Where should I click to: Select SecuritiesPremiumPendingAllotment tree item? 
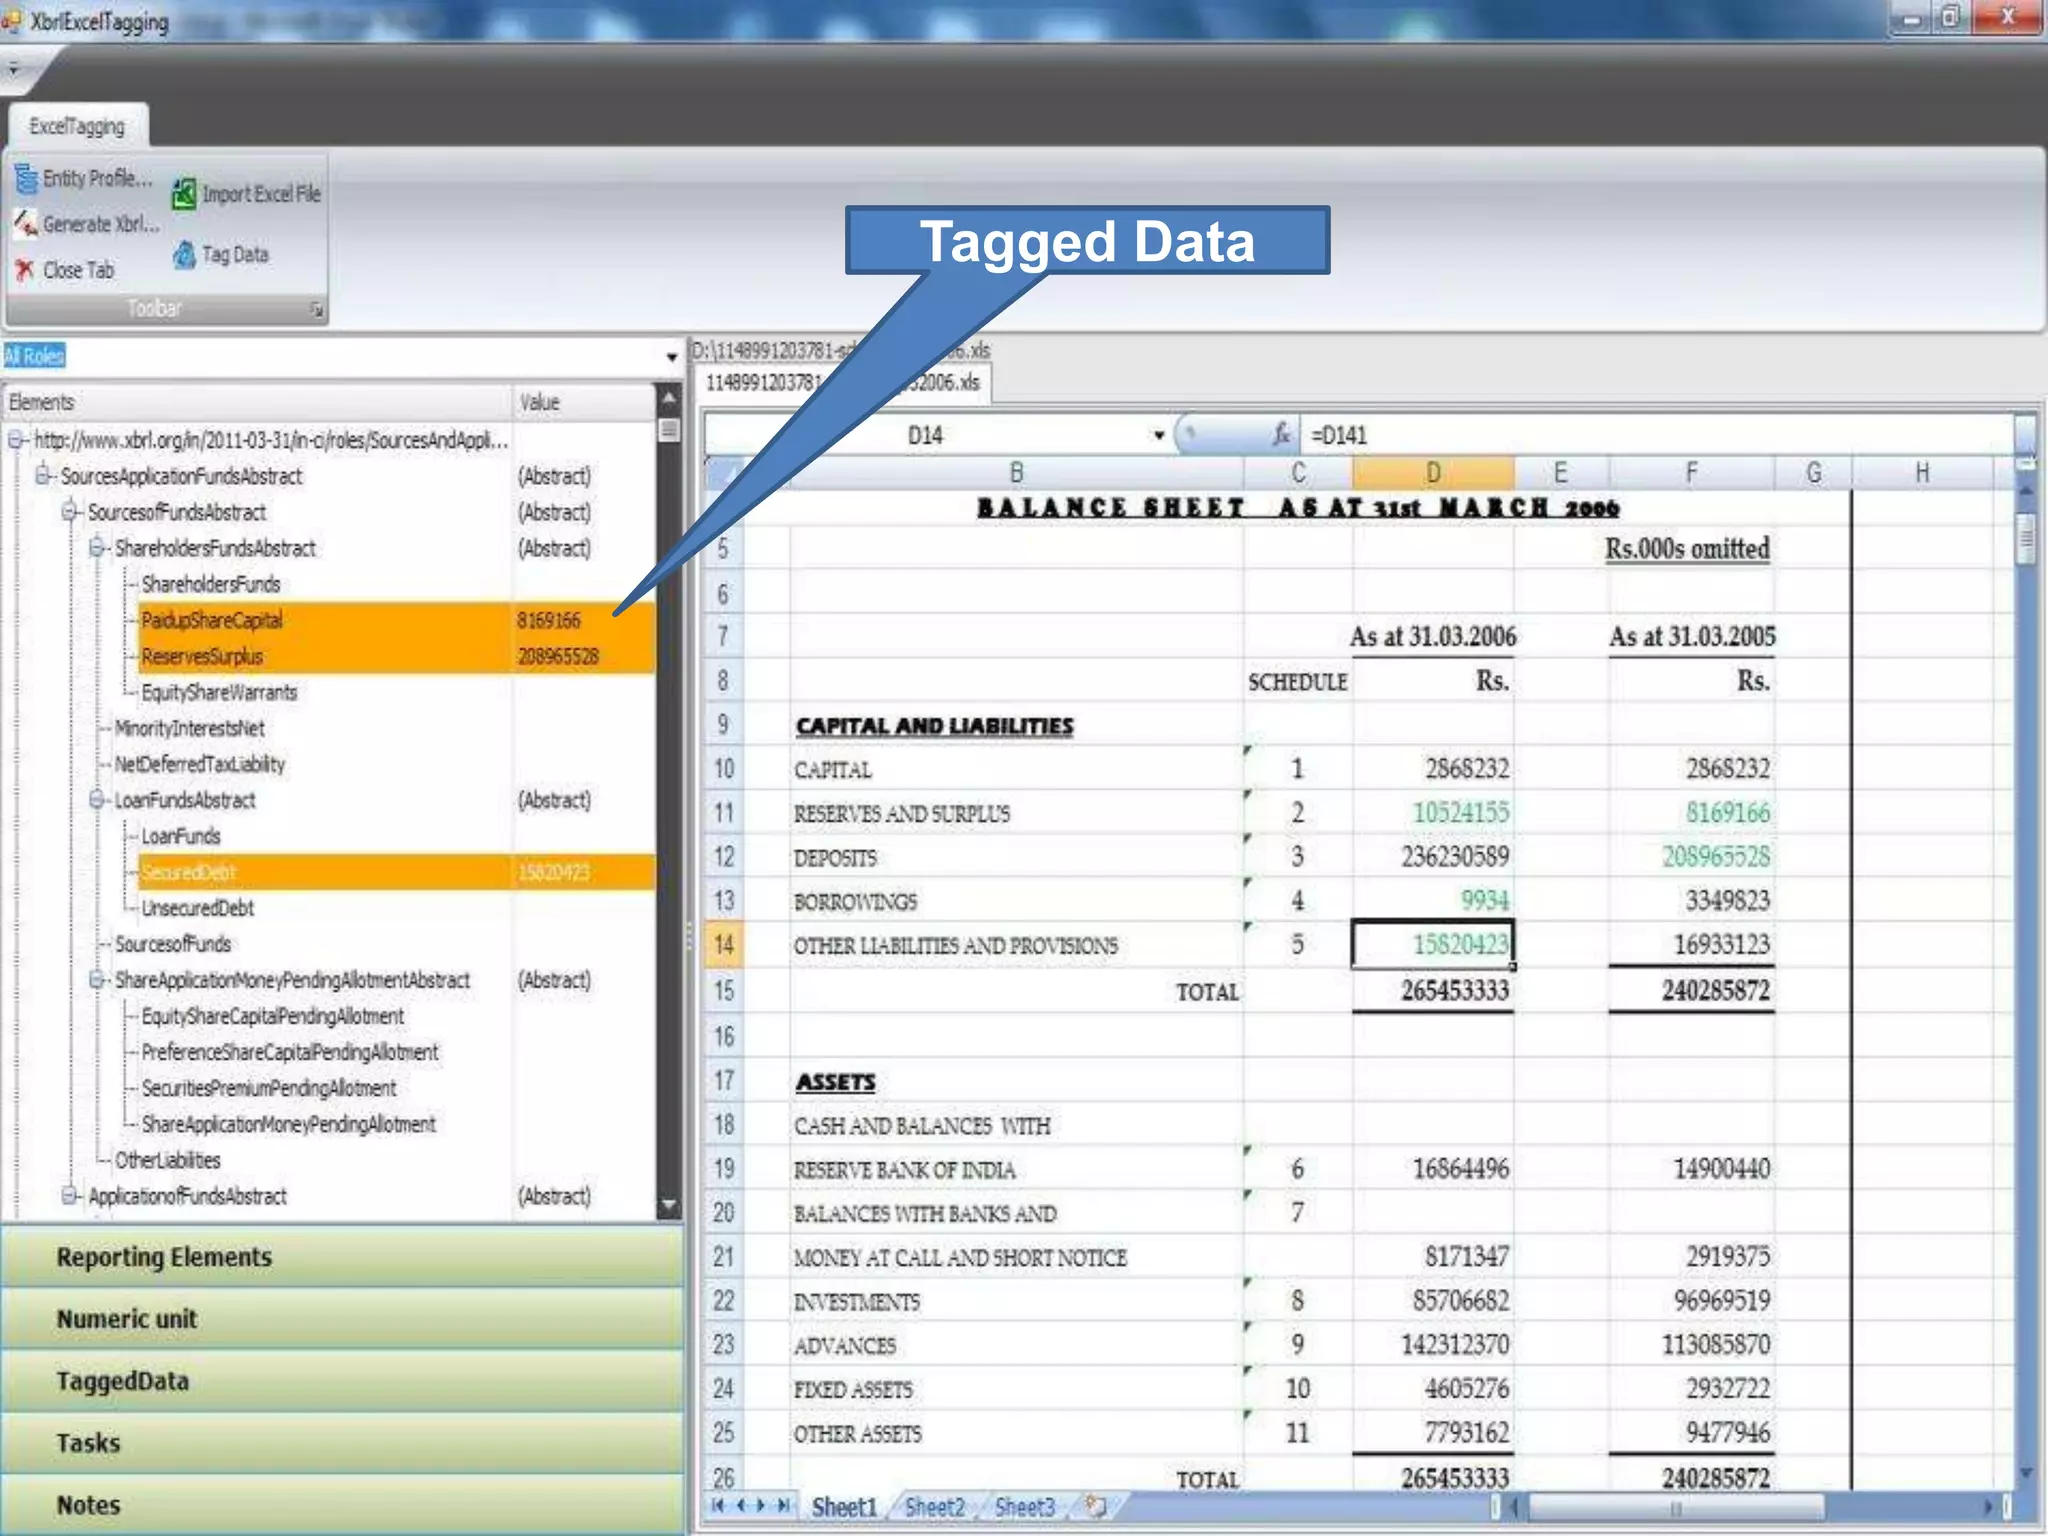coord(269,1088)
